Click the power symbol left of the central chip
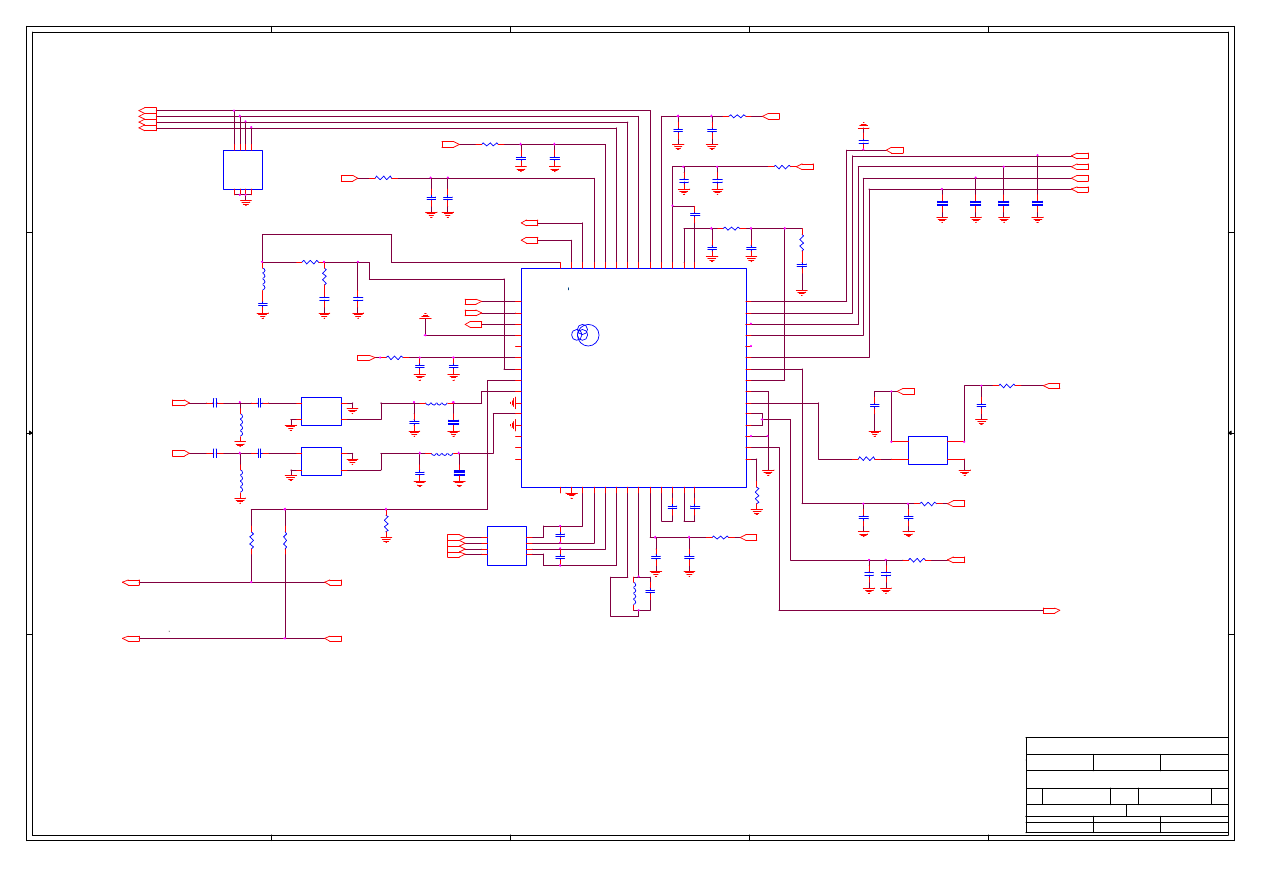 coord(425,317)
